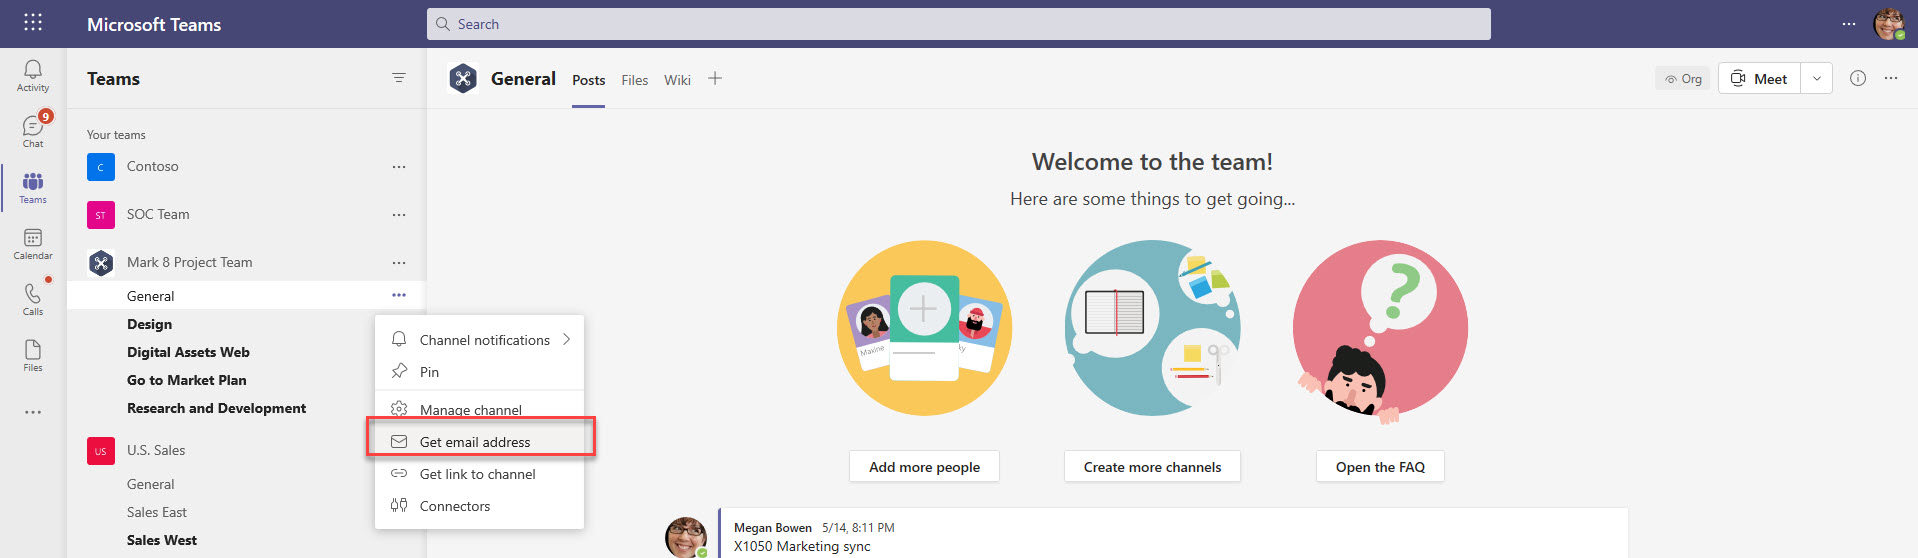Select Manage channel menu item
The width and height of the screenshot is (1918, 558).
pyautogui.click(x=479, y=410)
